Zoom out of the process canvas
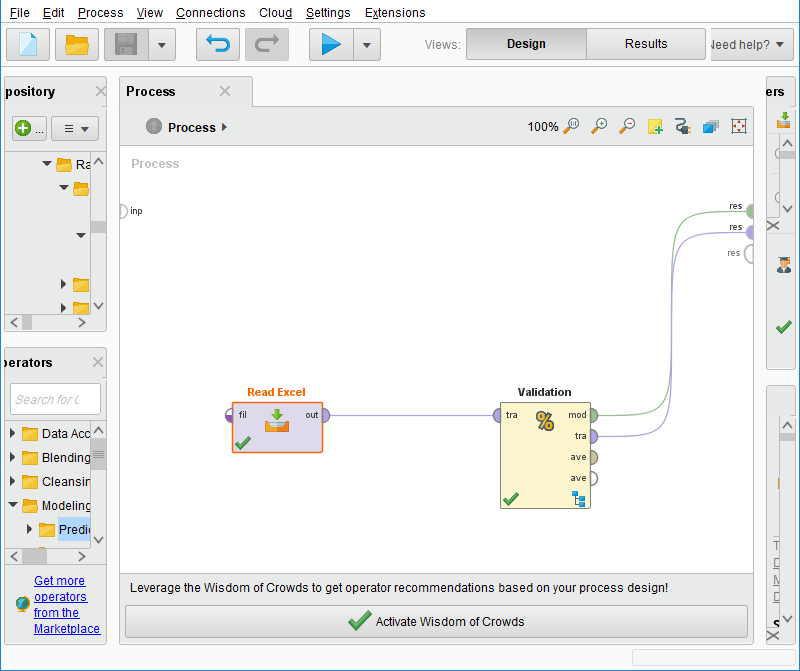Image resolution: width=800 pixels, height=671 pixels. 627,126
